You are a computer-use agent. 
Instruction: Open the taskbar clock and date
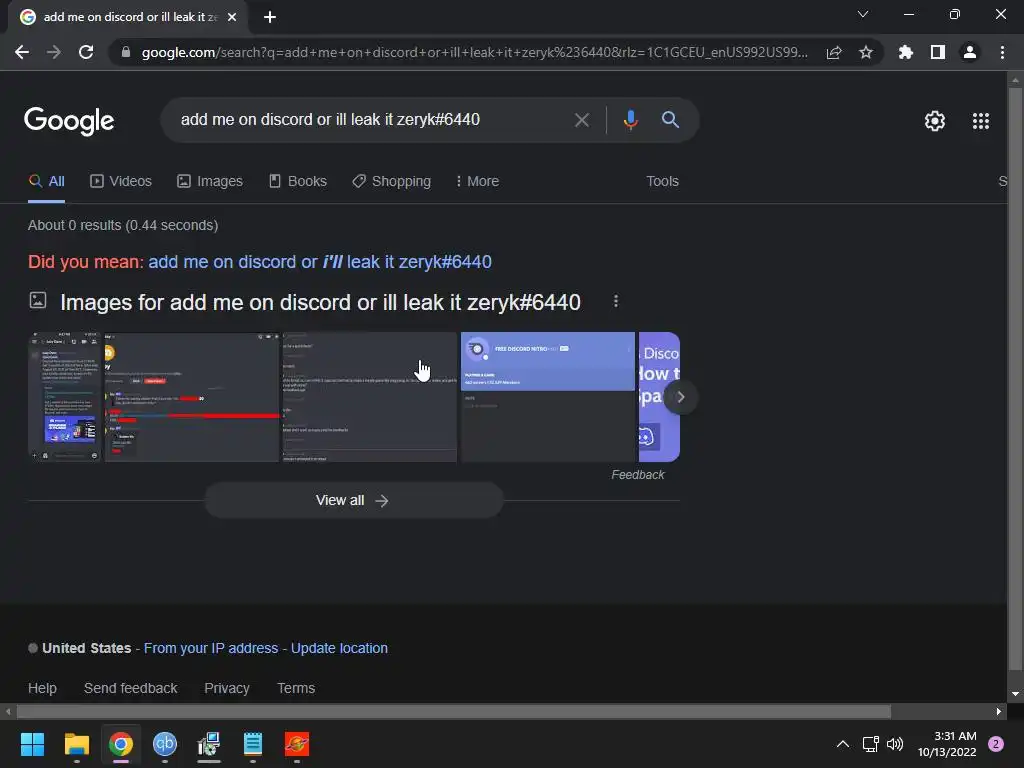[947, 744]
